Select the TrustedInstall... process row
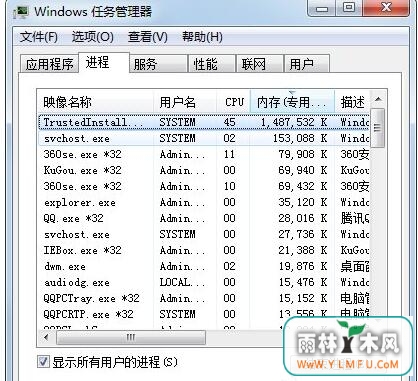The width and height of the screenshot is (418, 381). pyautogui.click(x=203, y=122)
